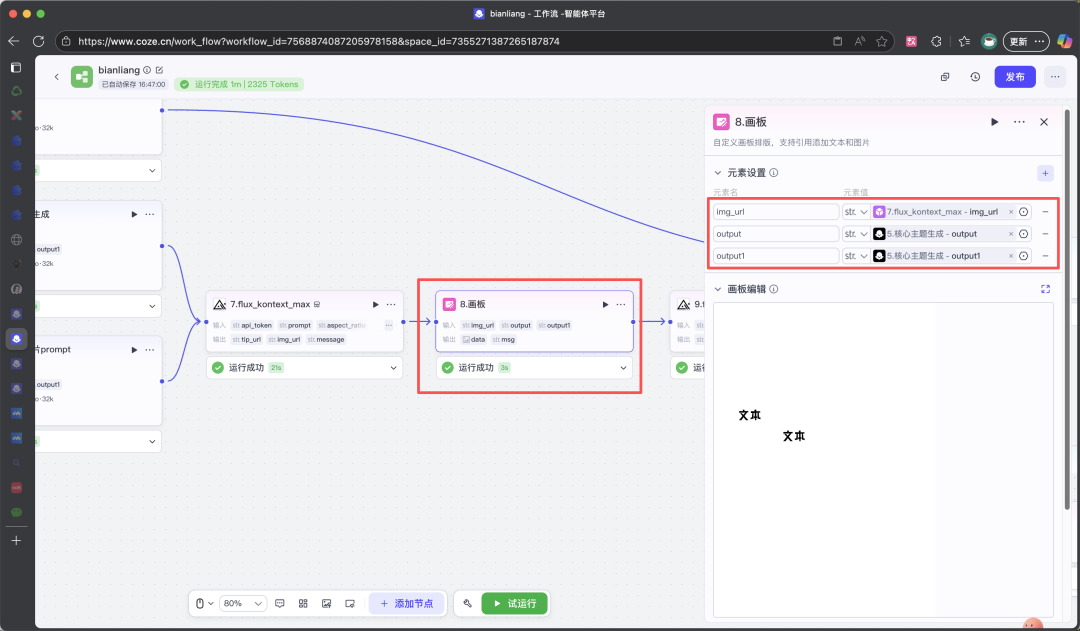Open options menu of the 生成 node
This screenshot has height=631, width=1080.
coord(149,214)
